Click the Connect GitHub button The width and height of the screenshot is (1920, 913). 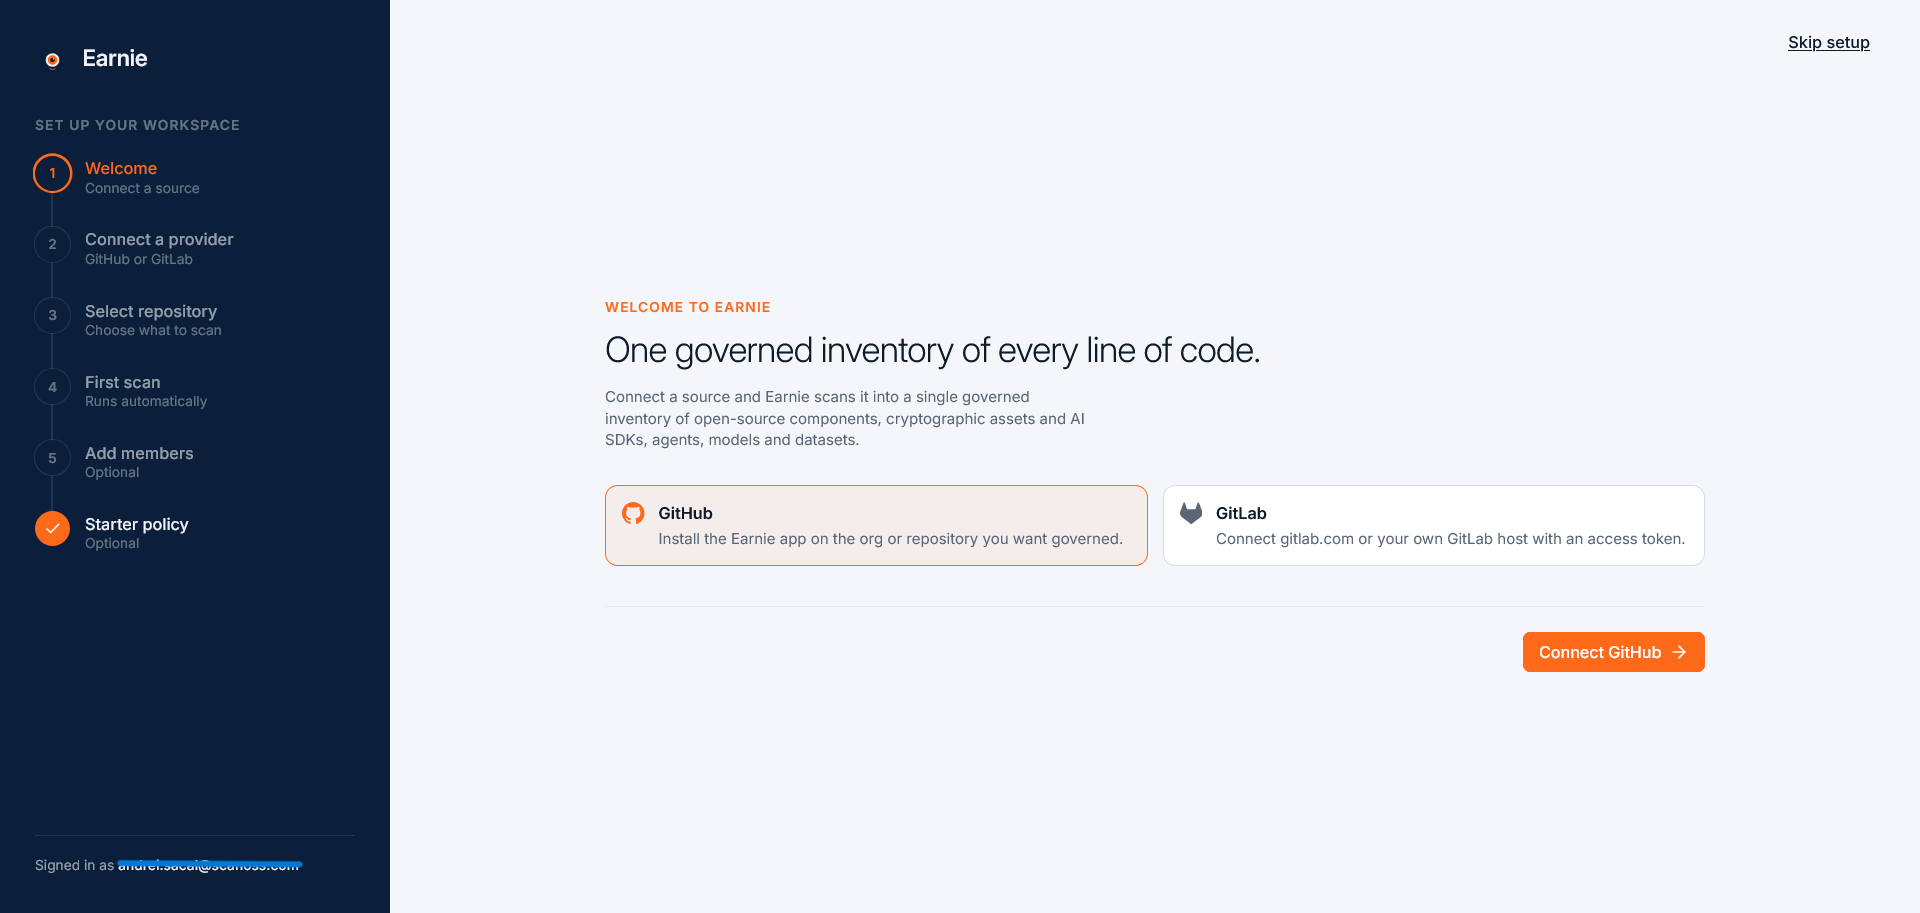[x=1613, y=652]
